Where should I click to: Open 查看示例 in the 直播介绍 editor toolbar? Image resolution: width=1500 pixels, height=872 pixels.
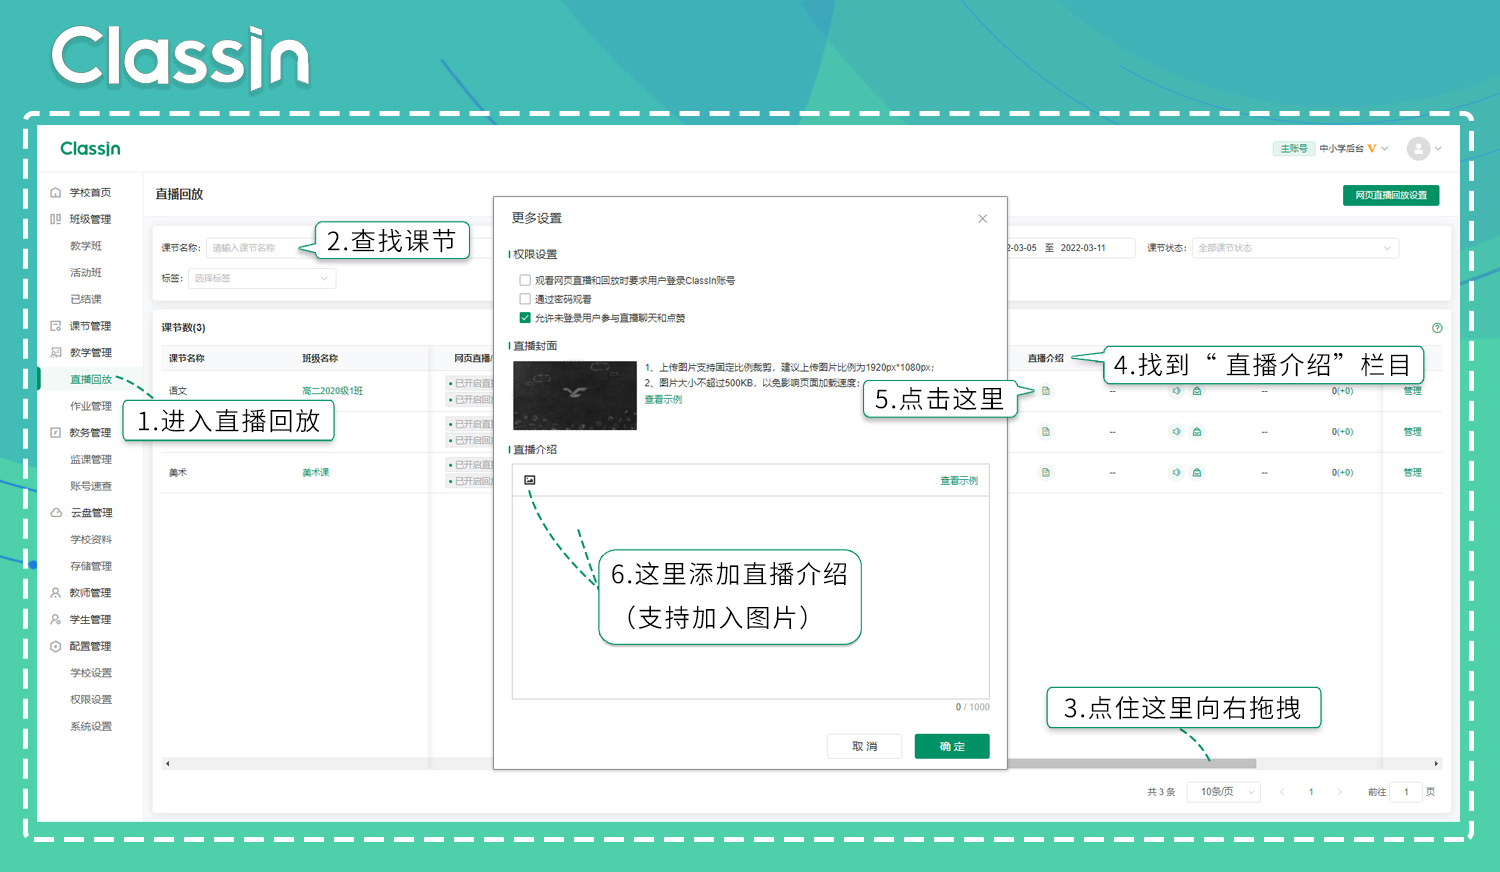[959, 481]
